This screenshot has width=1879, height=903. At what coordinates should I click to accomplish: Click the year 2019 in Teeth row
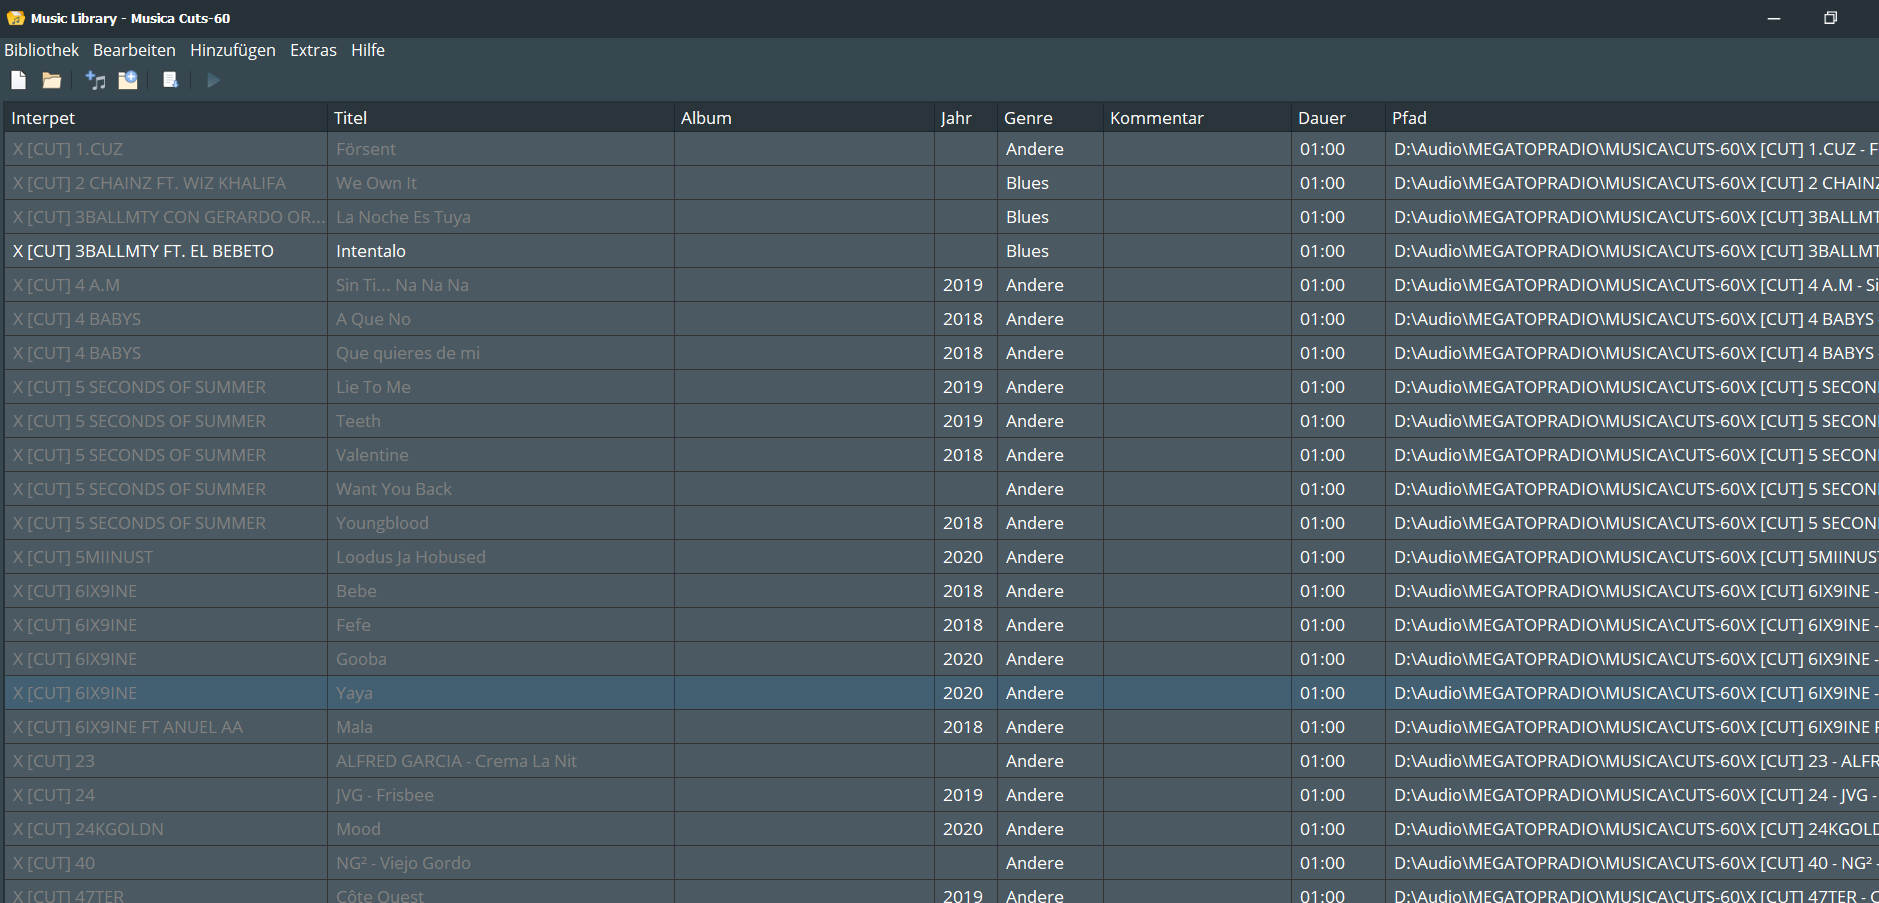tap(963, 421)
